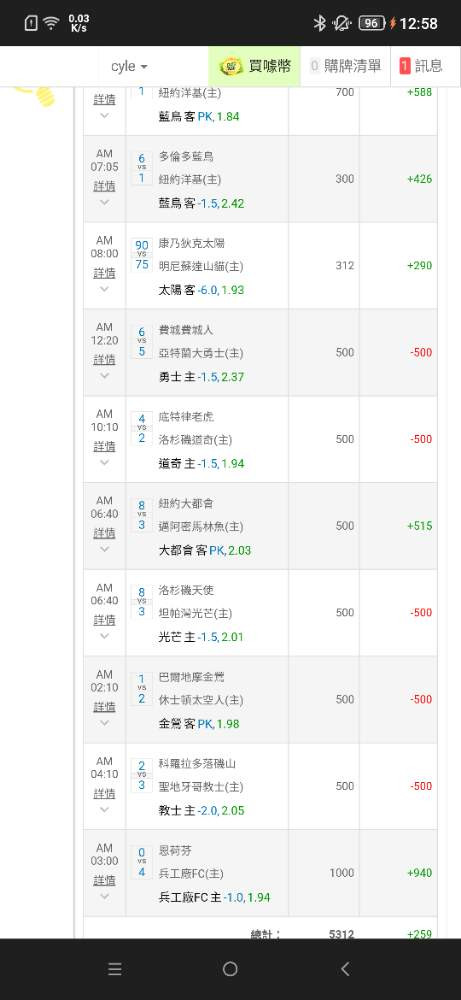Tap the Bluetooth status bar icon
461x1000 pixels.
[x=319, y=24]
